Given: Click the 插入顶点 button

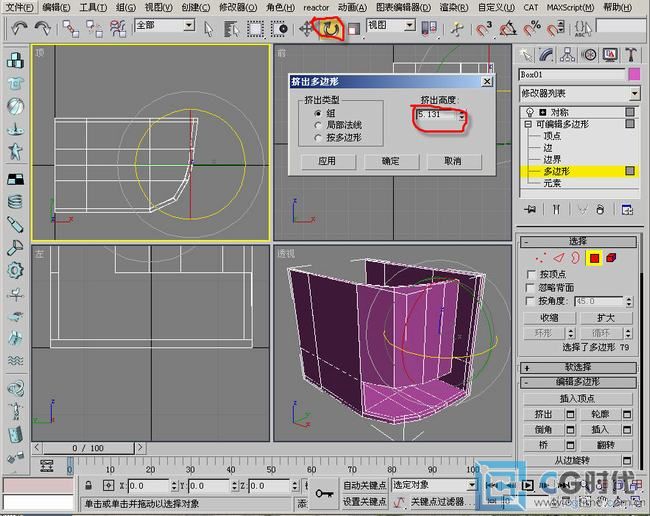Looking at the screenshot, I should (578, 399).
